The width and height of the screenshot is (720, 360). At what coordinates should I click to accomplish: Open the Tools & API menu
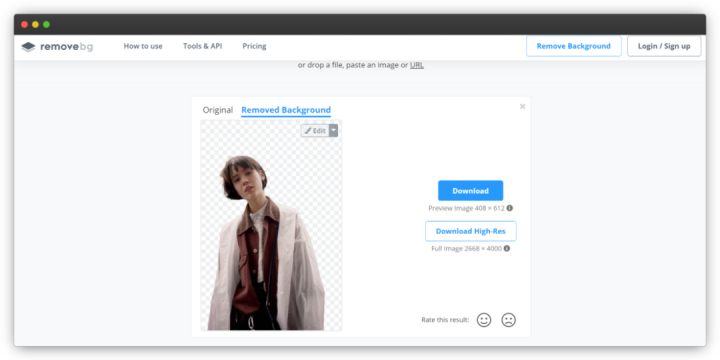click(x=202, y=46)
